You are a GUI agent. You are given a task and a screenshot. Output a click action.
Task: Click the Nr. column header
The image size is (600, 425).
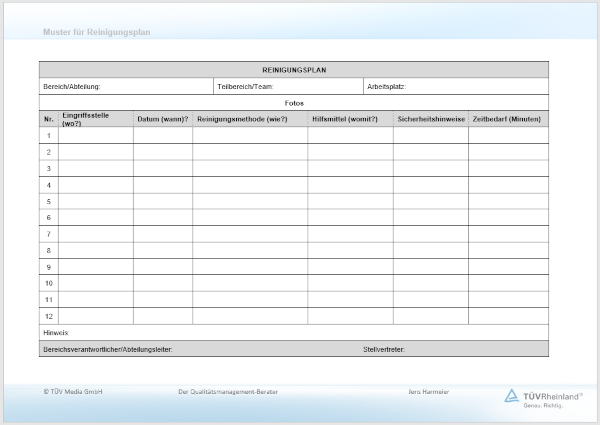click(x=49, y=119)
